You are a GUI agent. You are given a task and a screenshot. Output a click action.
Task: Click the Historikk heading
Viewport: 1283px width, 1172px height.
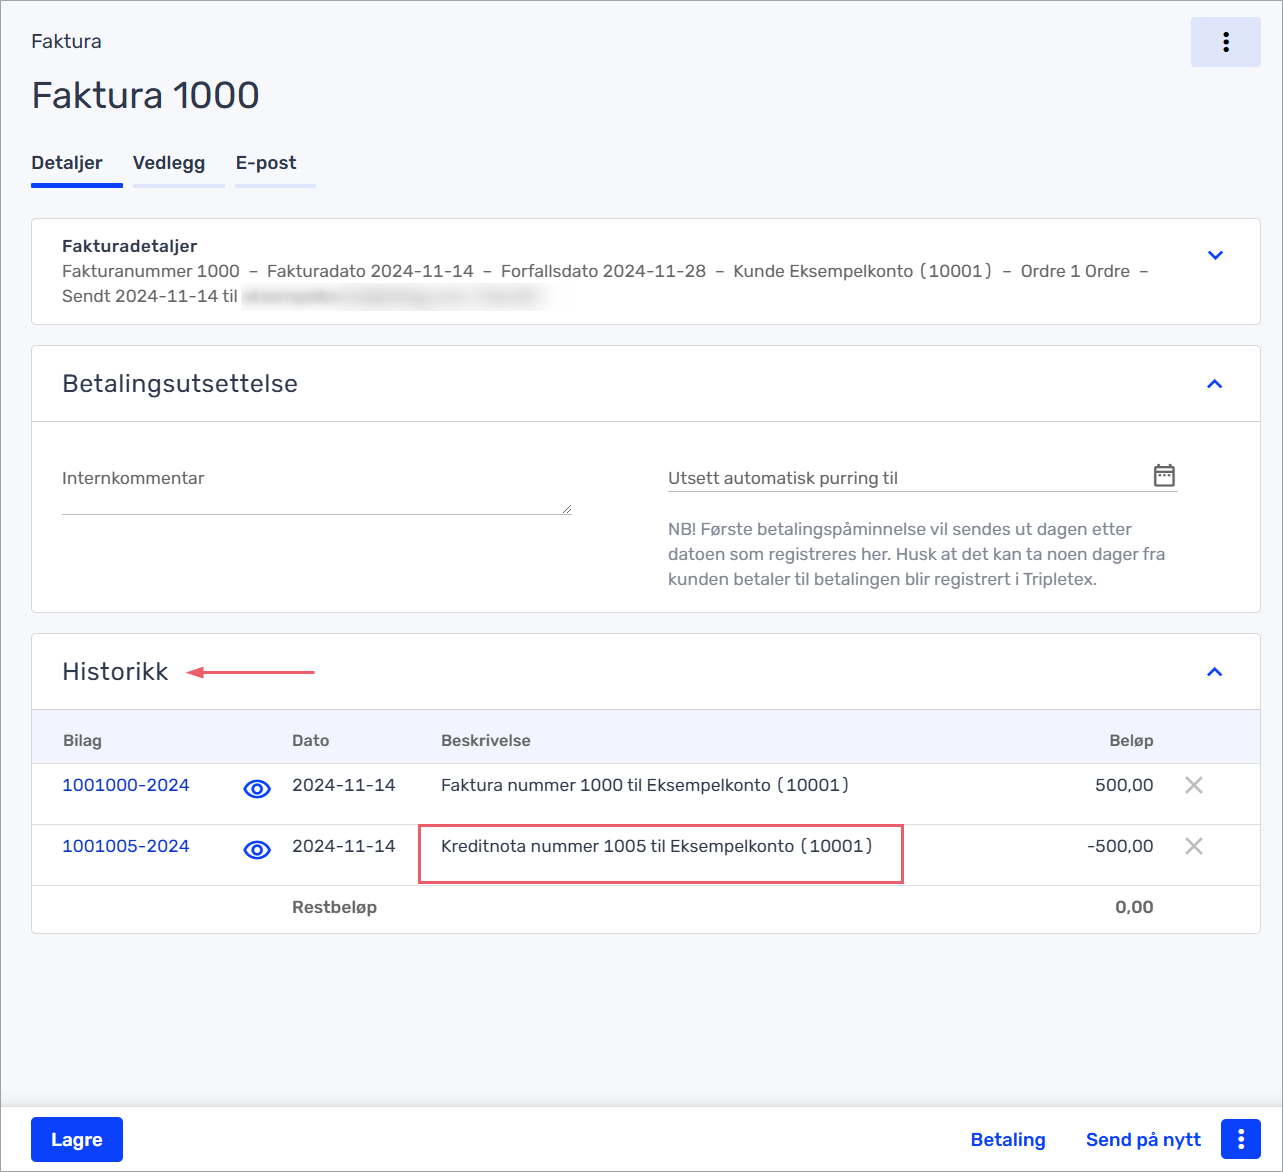[115, 672]
